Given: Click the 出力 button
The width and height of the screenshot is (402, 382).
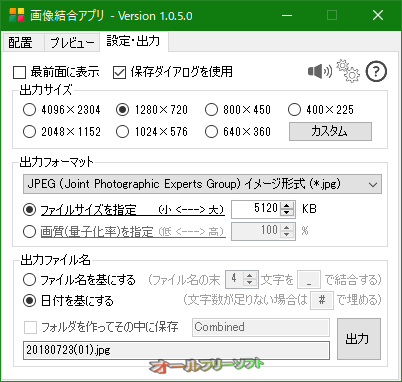Looking at the screenshot, I should point(359,339).
